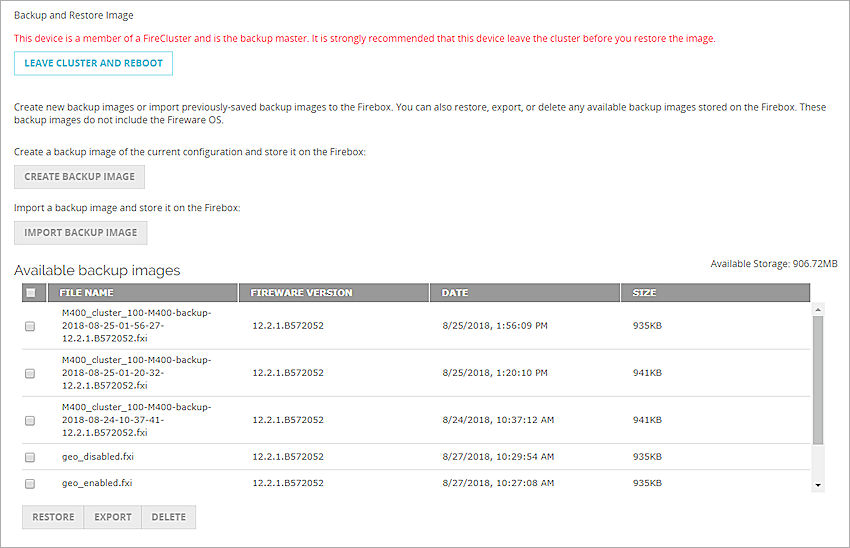Click Delete button below table
This screenshot has width=850, height=548.
tap(168, 517)
